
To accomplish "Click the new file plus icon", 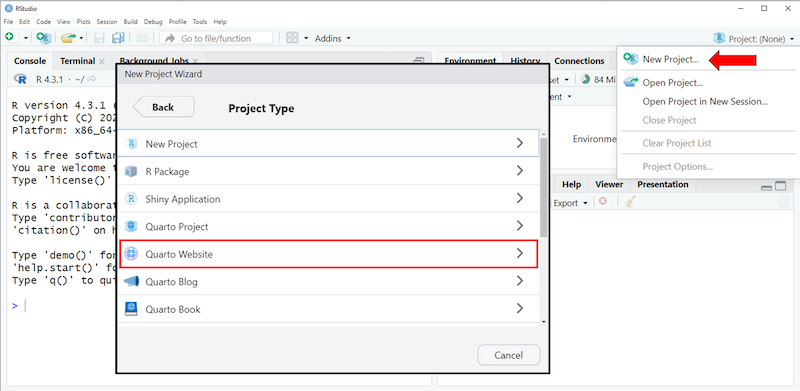I will pyautogui.click(x=10, y=38).
